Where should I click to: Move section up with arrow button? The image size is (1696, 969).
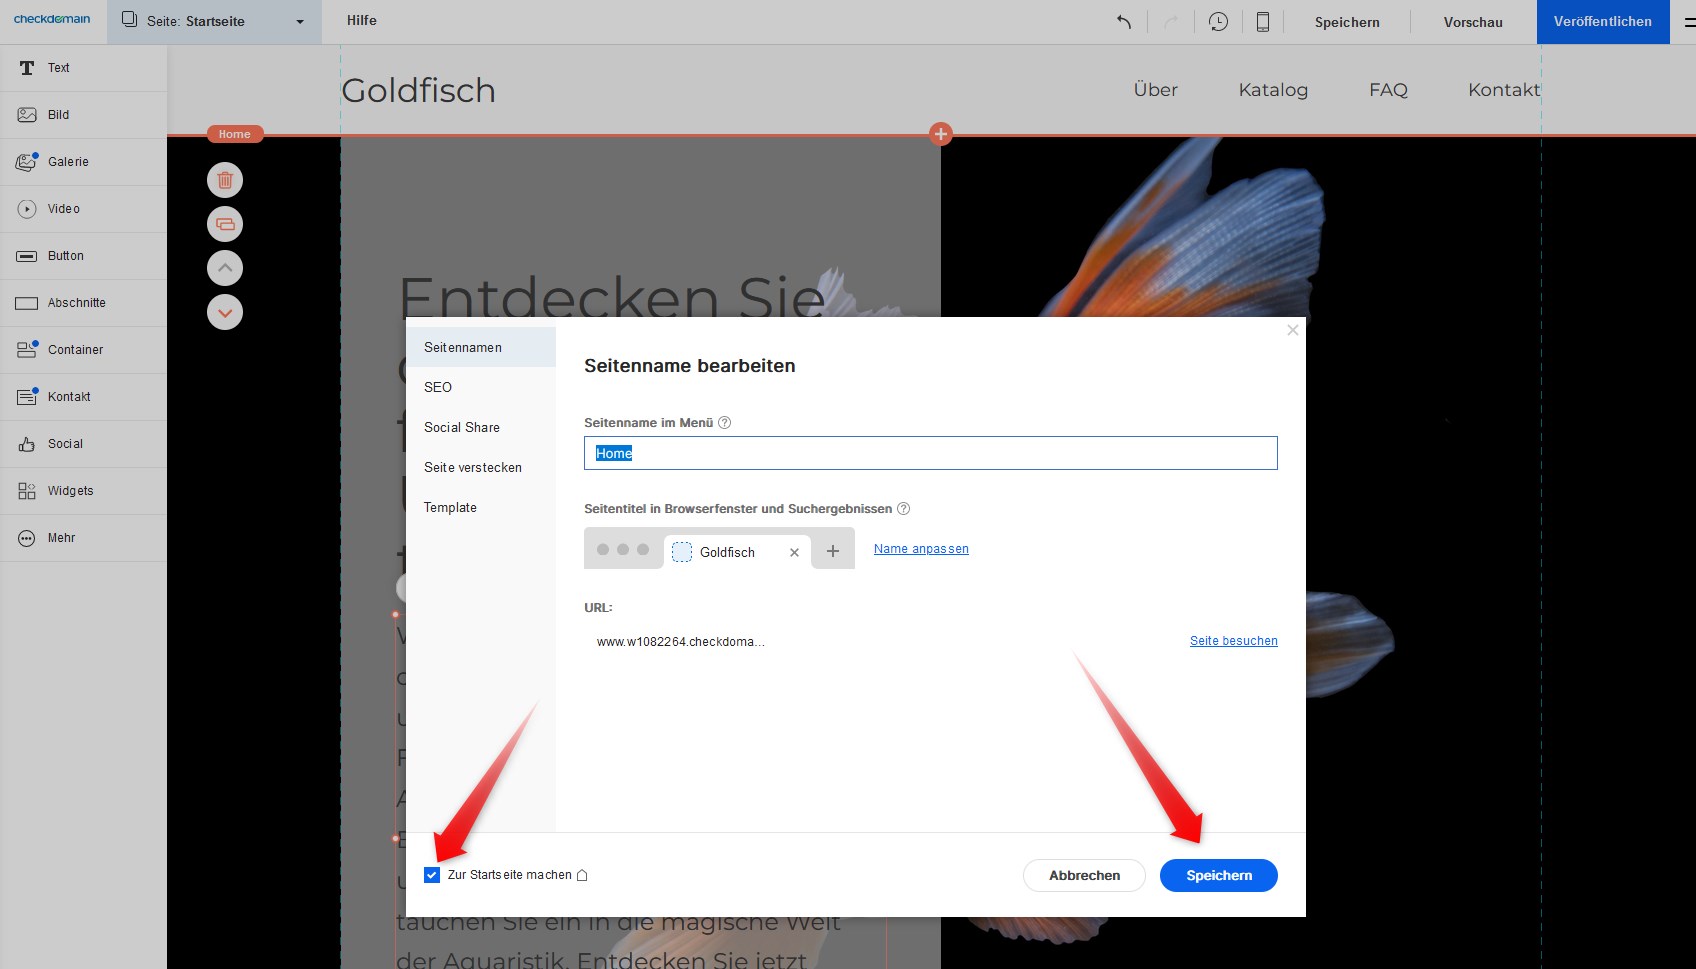click(x=225, y=268)
